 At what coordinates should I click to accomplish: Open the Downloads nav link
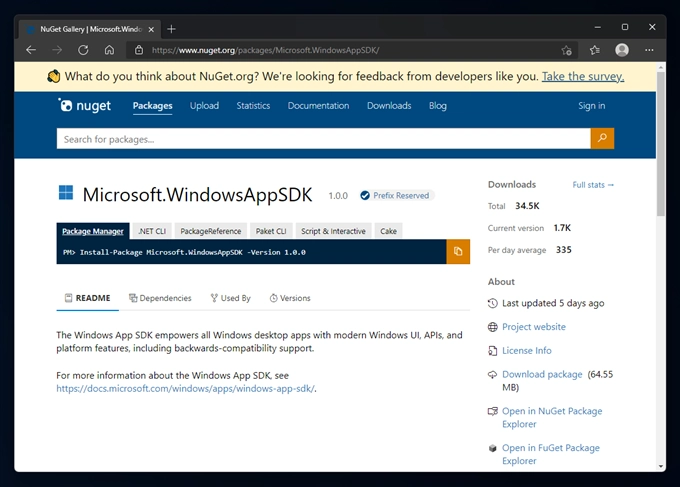pos(389,106)
